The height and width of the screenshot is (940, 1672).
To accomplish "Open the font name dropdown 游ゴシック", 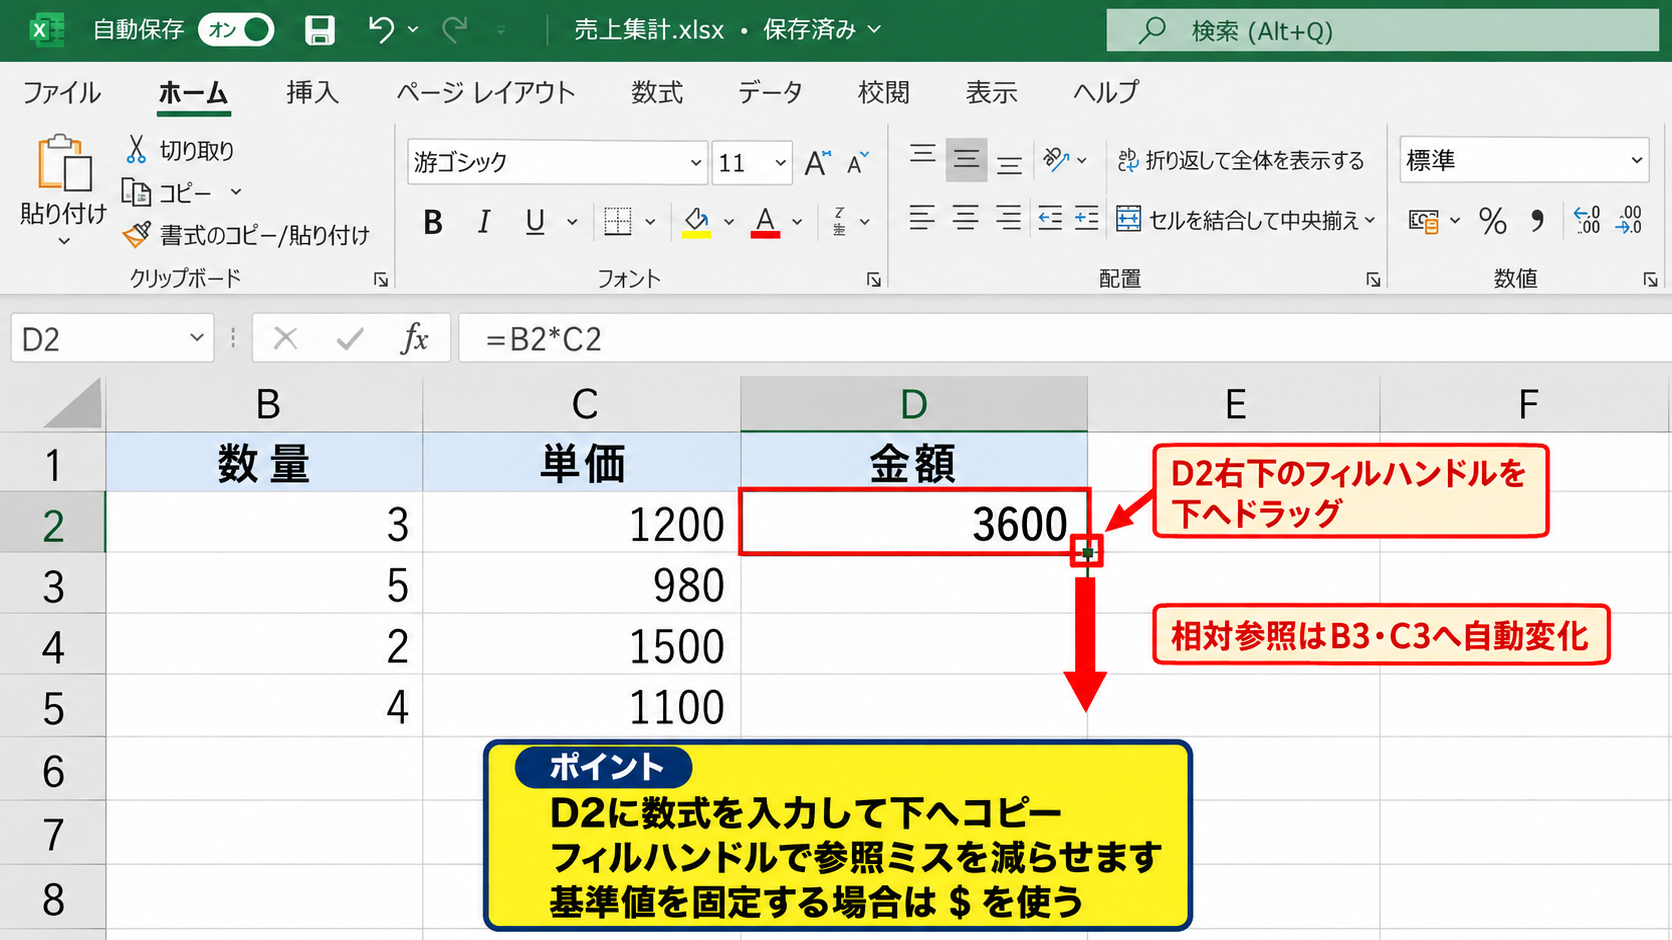I will pyautogui.click(x=696, y=163).
